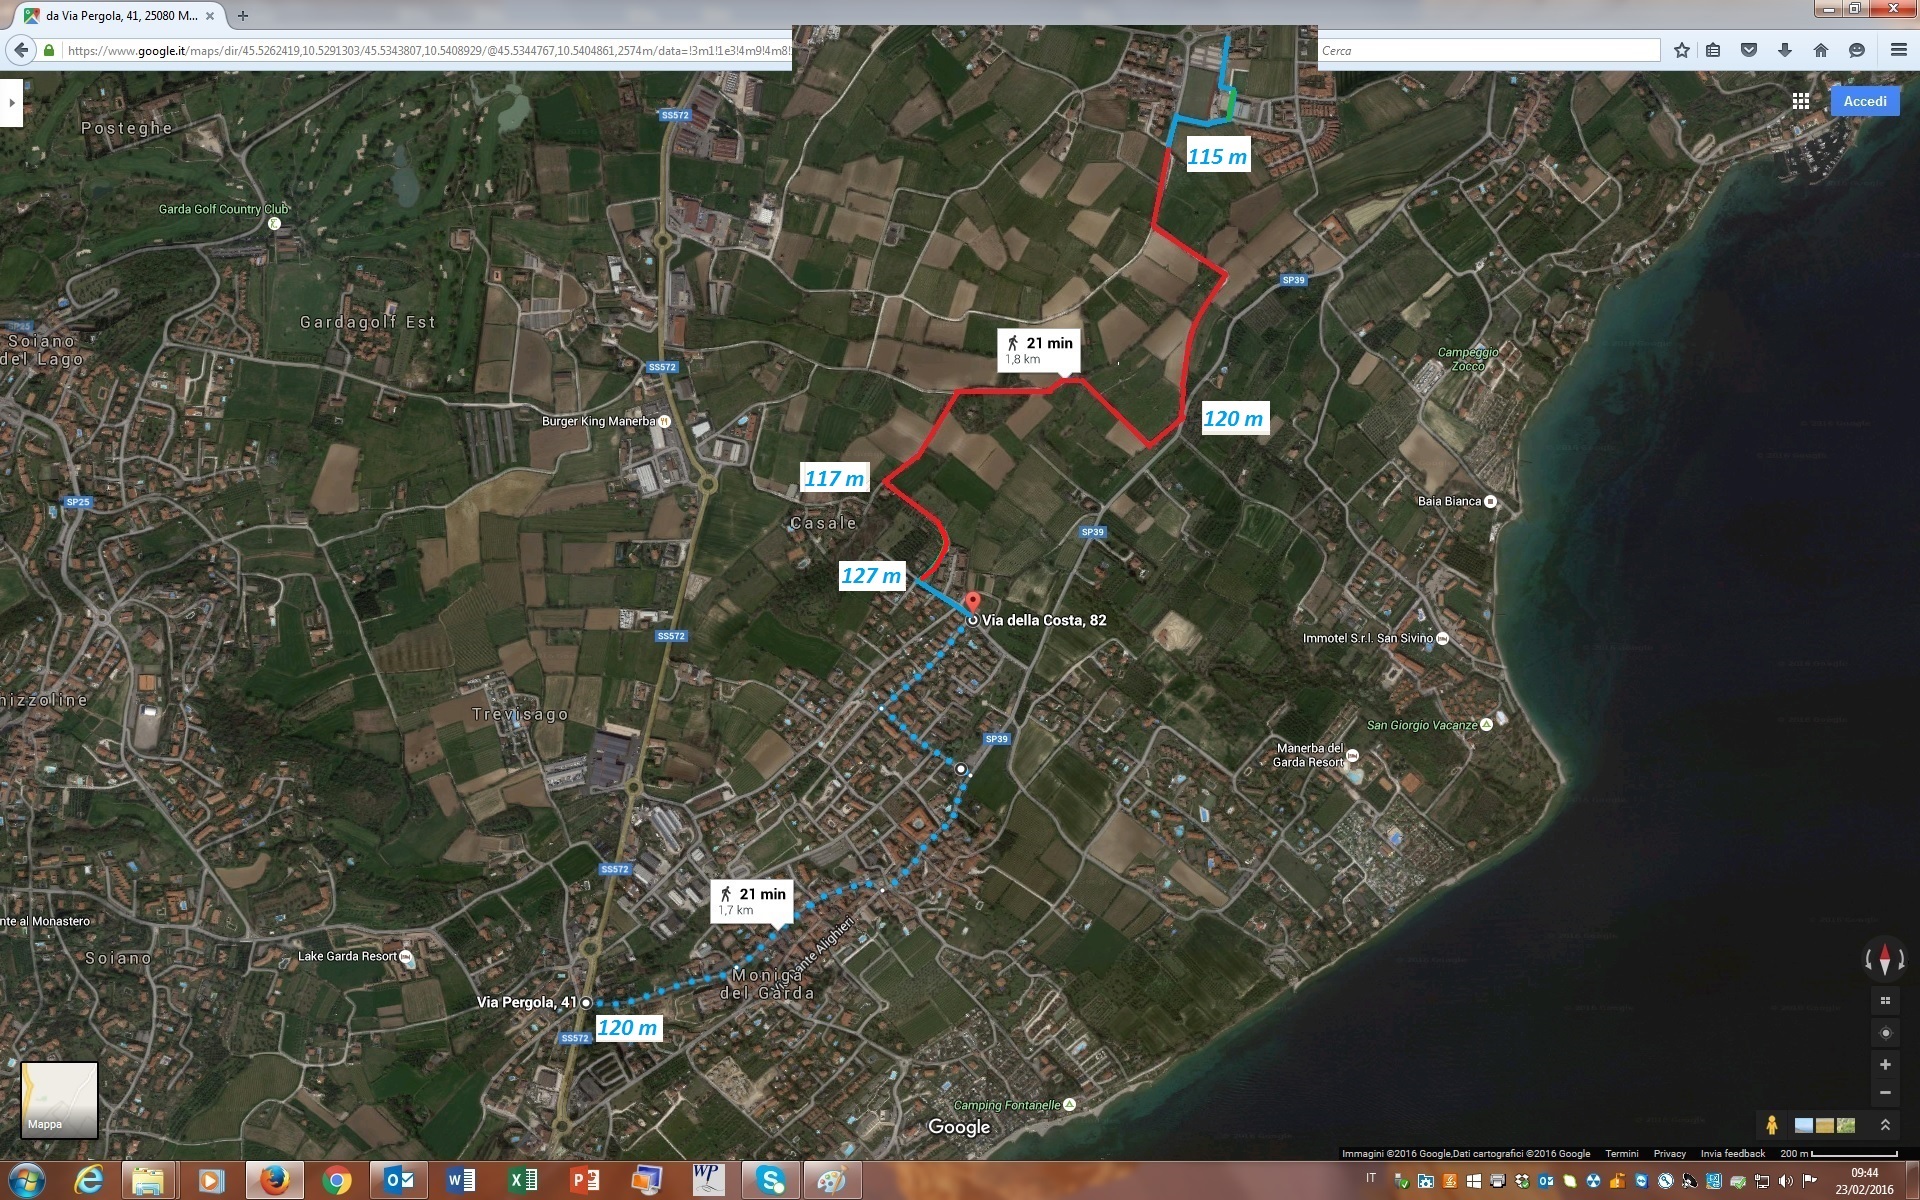Viewport: 1920px width, 1200px height.
Task: Open the Firefox downloads arrow
Action: click(x=1785, y=50)
